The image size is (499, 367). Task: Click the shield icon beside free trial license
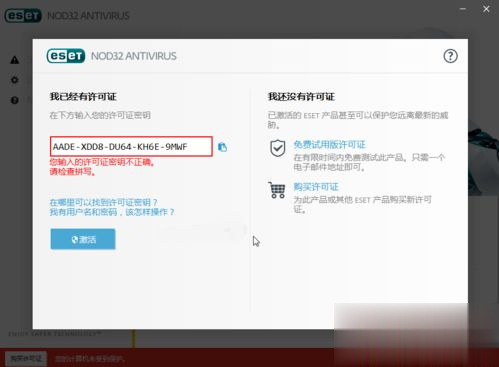(x=277, y=148)
